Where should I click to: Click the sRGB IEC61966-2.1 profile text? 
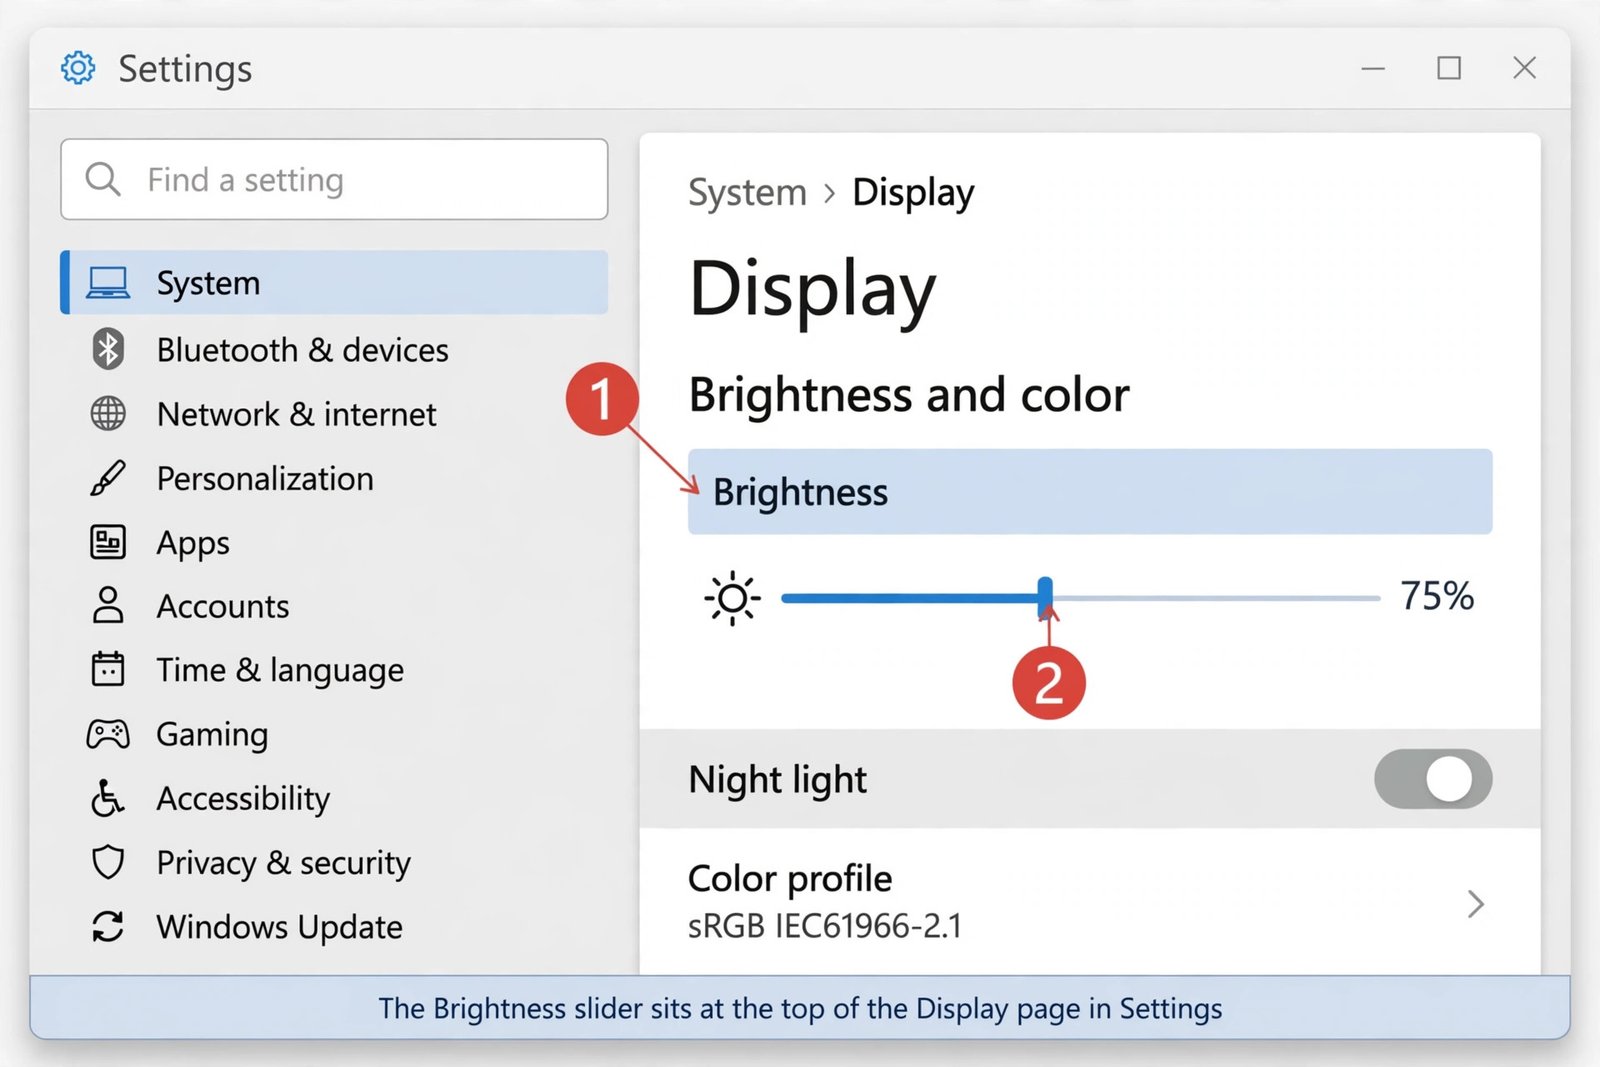[x=825, y=926]
